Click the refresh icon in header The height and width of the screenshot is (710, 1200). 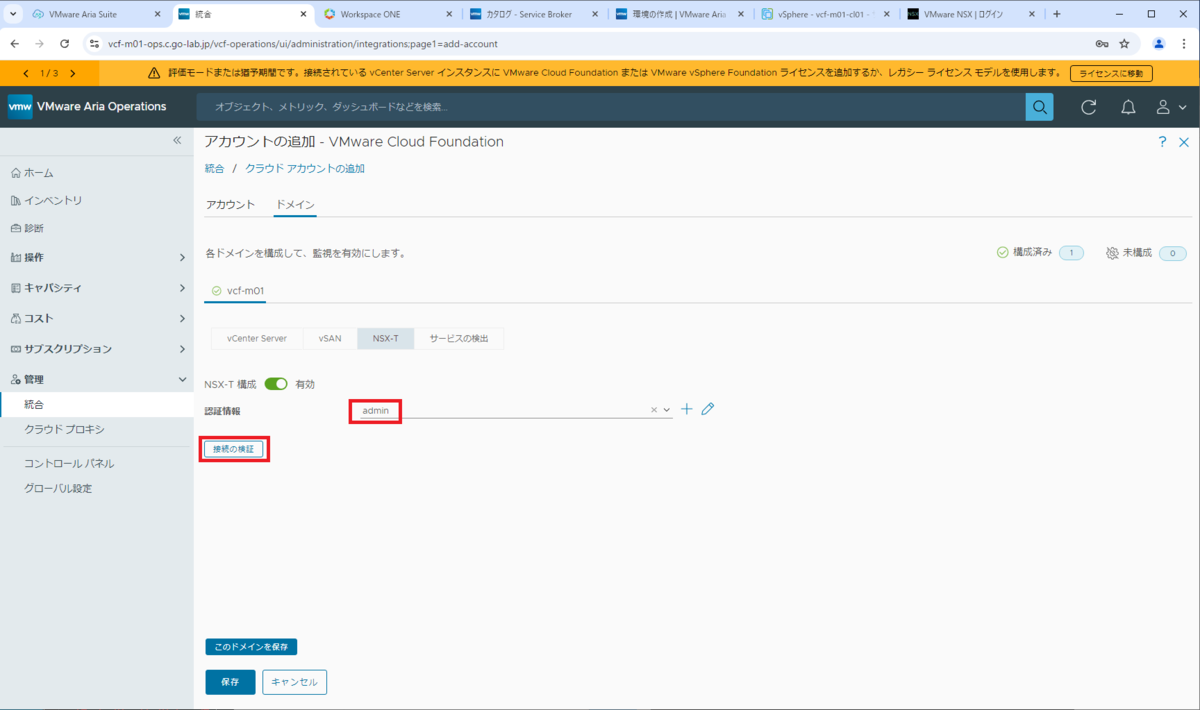(x=1089, y=107)
